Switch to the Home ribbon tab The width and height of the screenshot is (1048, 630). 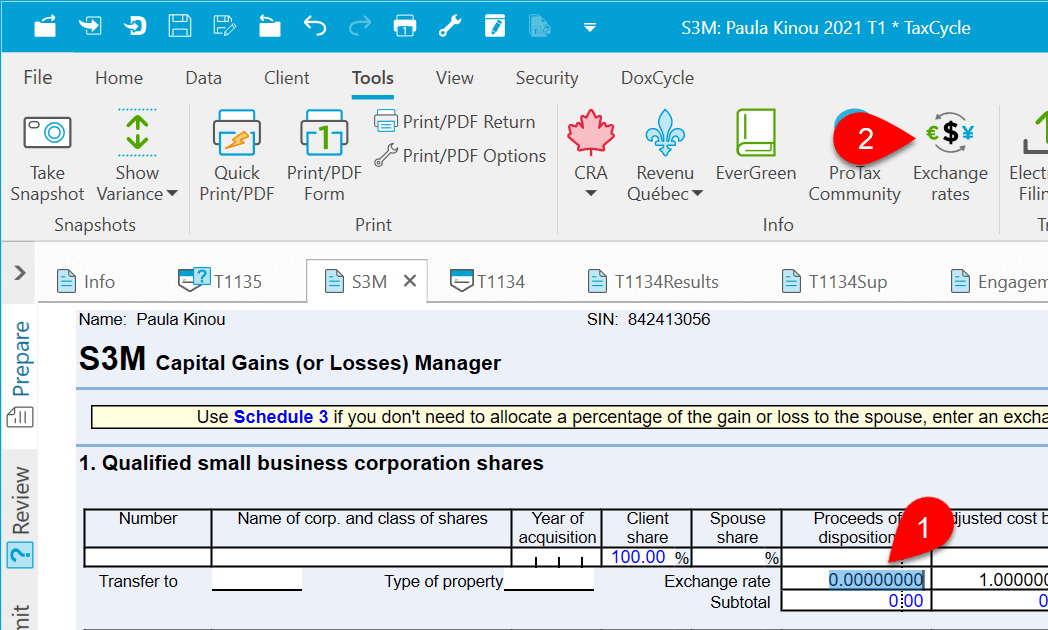(119, 77)
